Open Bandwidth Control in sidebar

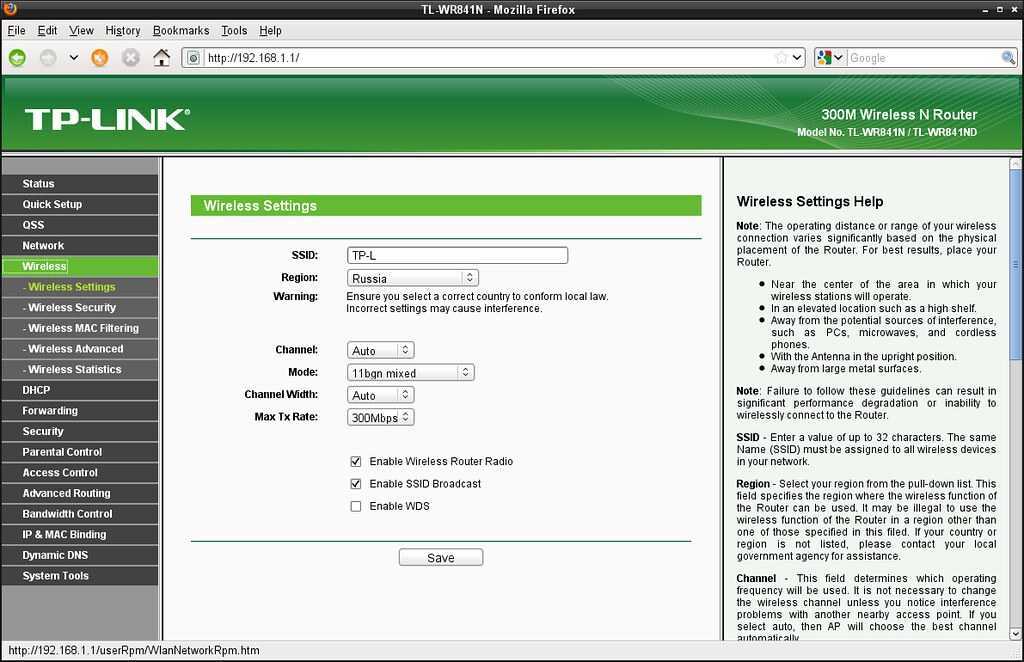pyautogui.click(x=80, y=514)
